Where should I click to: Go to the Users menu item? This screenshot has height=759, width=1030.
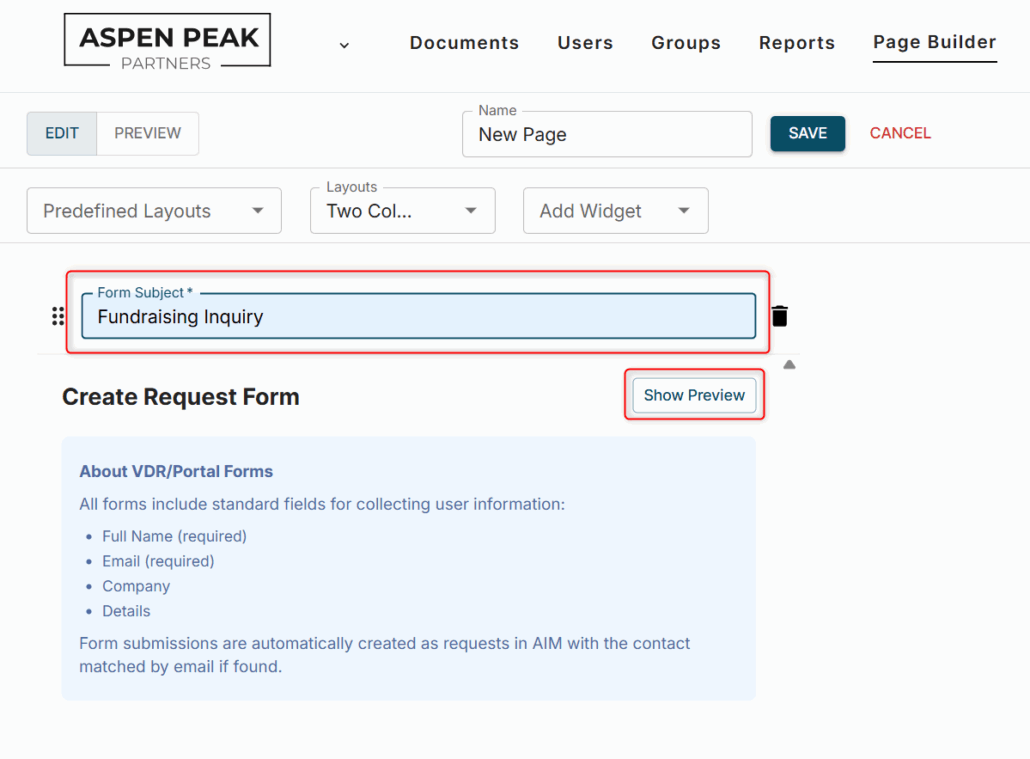tap(585, 43)
